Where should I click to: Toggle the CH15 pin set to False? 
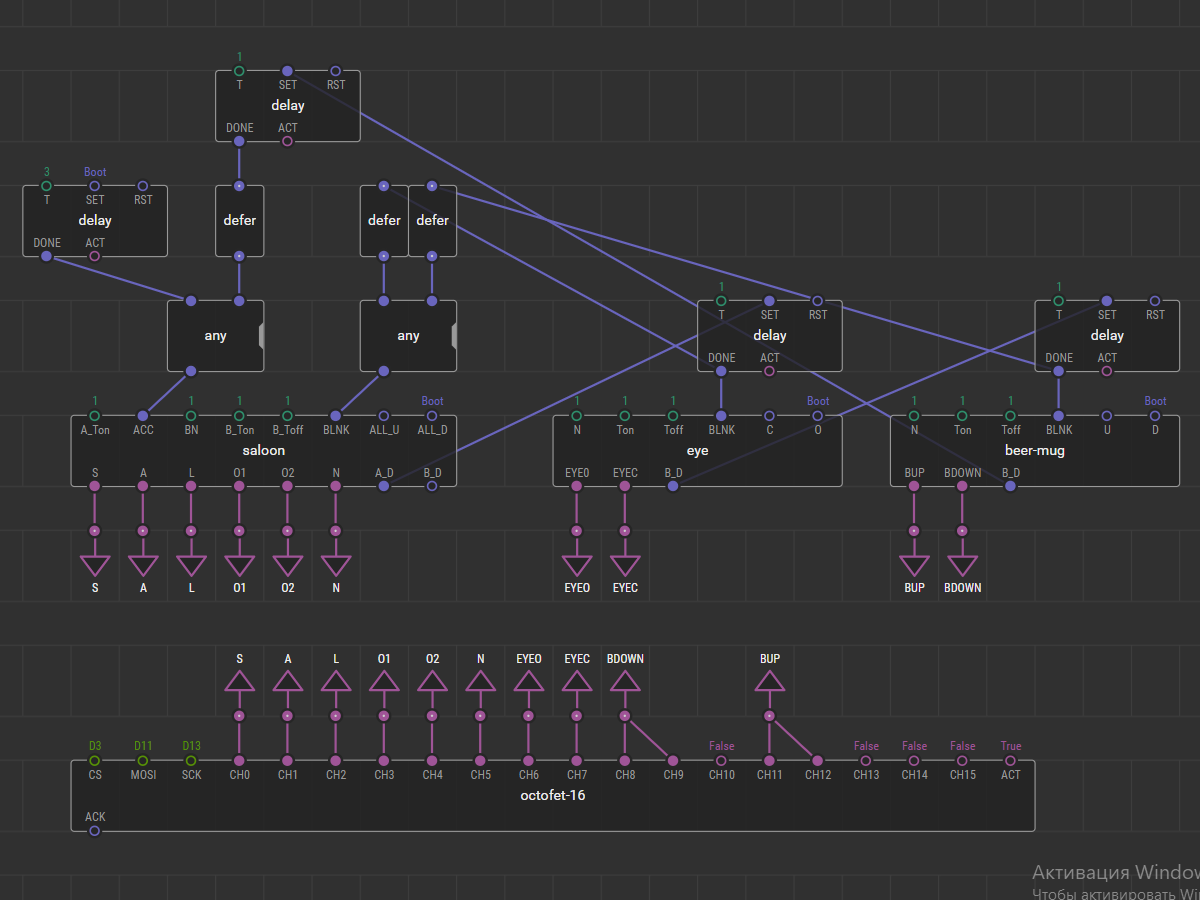(x=962, y=761)
